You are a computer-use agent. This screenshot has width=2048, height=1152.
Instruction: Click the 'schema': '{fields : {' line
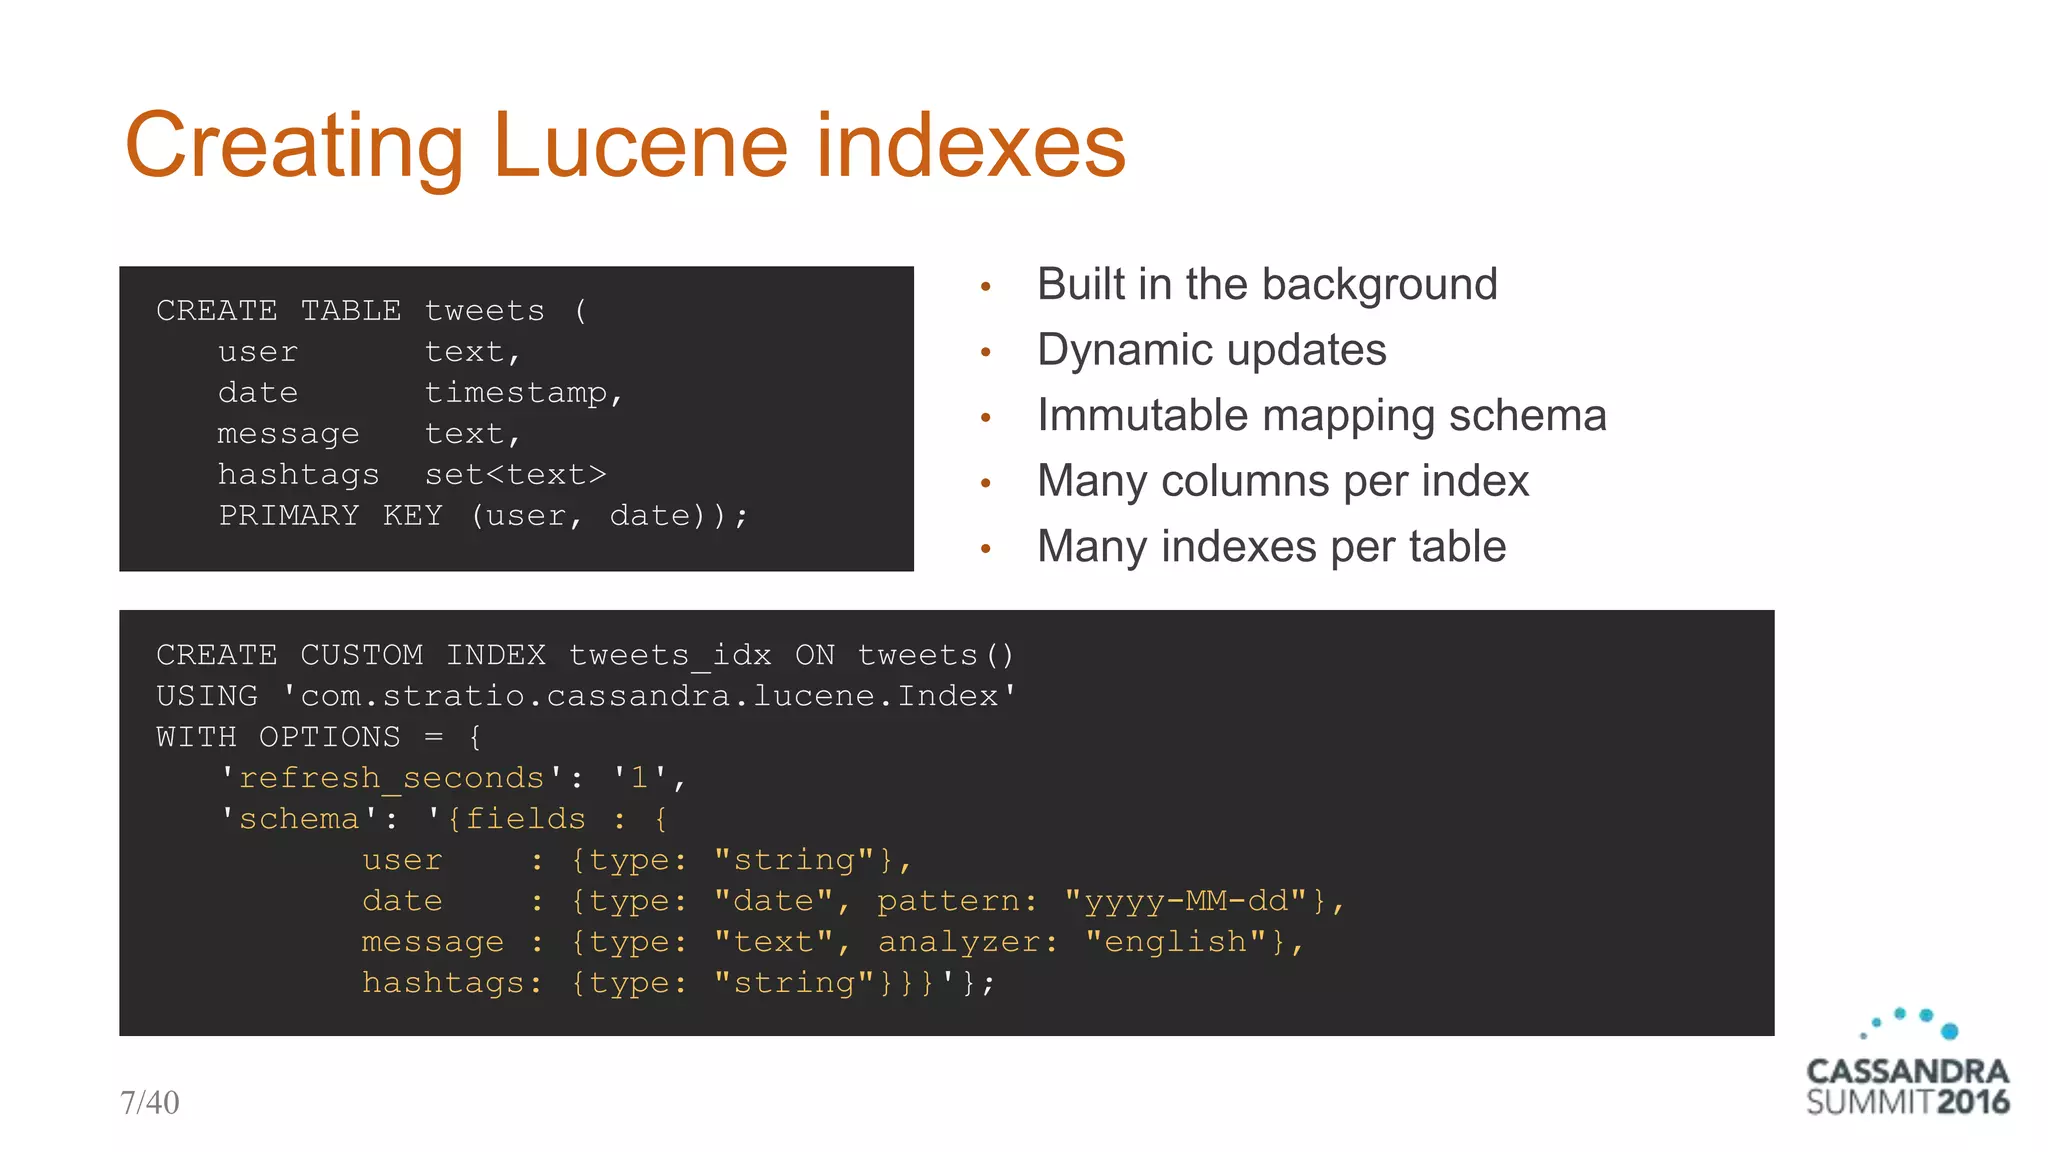click(443, 819)
